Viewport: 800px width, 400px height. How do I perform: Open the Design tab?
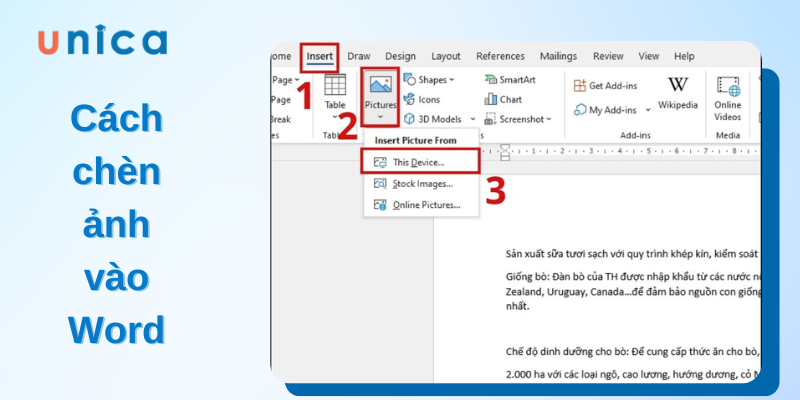click(400, 56)
